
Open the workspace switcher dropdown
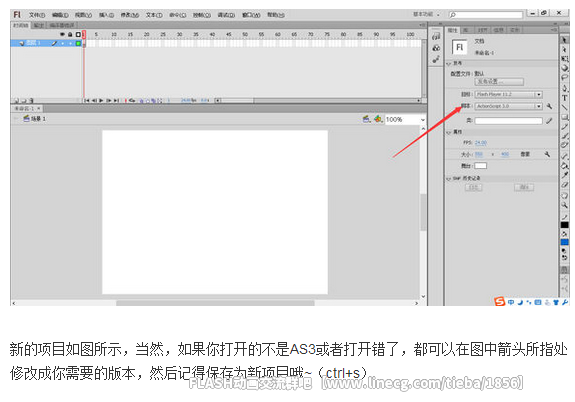pos(426,14)
